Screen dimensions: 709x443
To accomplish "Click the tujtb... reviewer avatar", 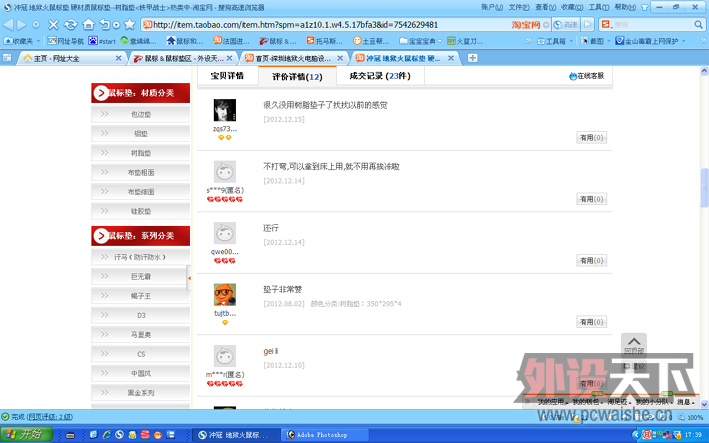I will tap(225, 295).
